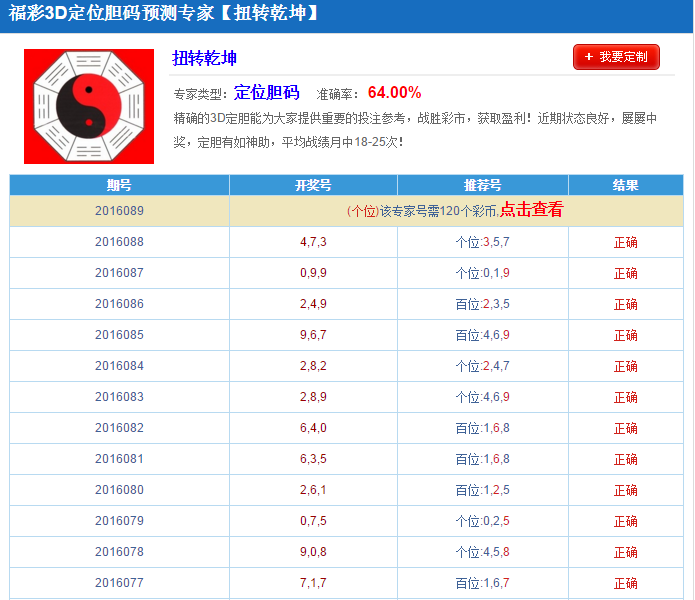
Task: Click the 64.00% accuracy value
Action: (x=394, y=93)
